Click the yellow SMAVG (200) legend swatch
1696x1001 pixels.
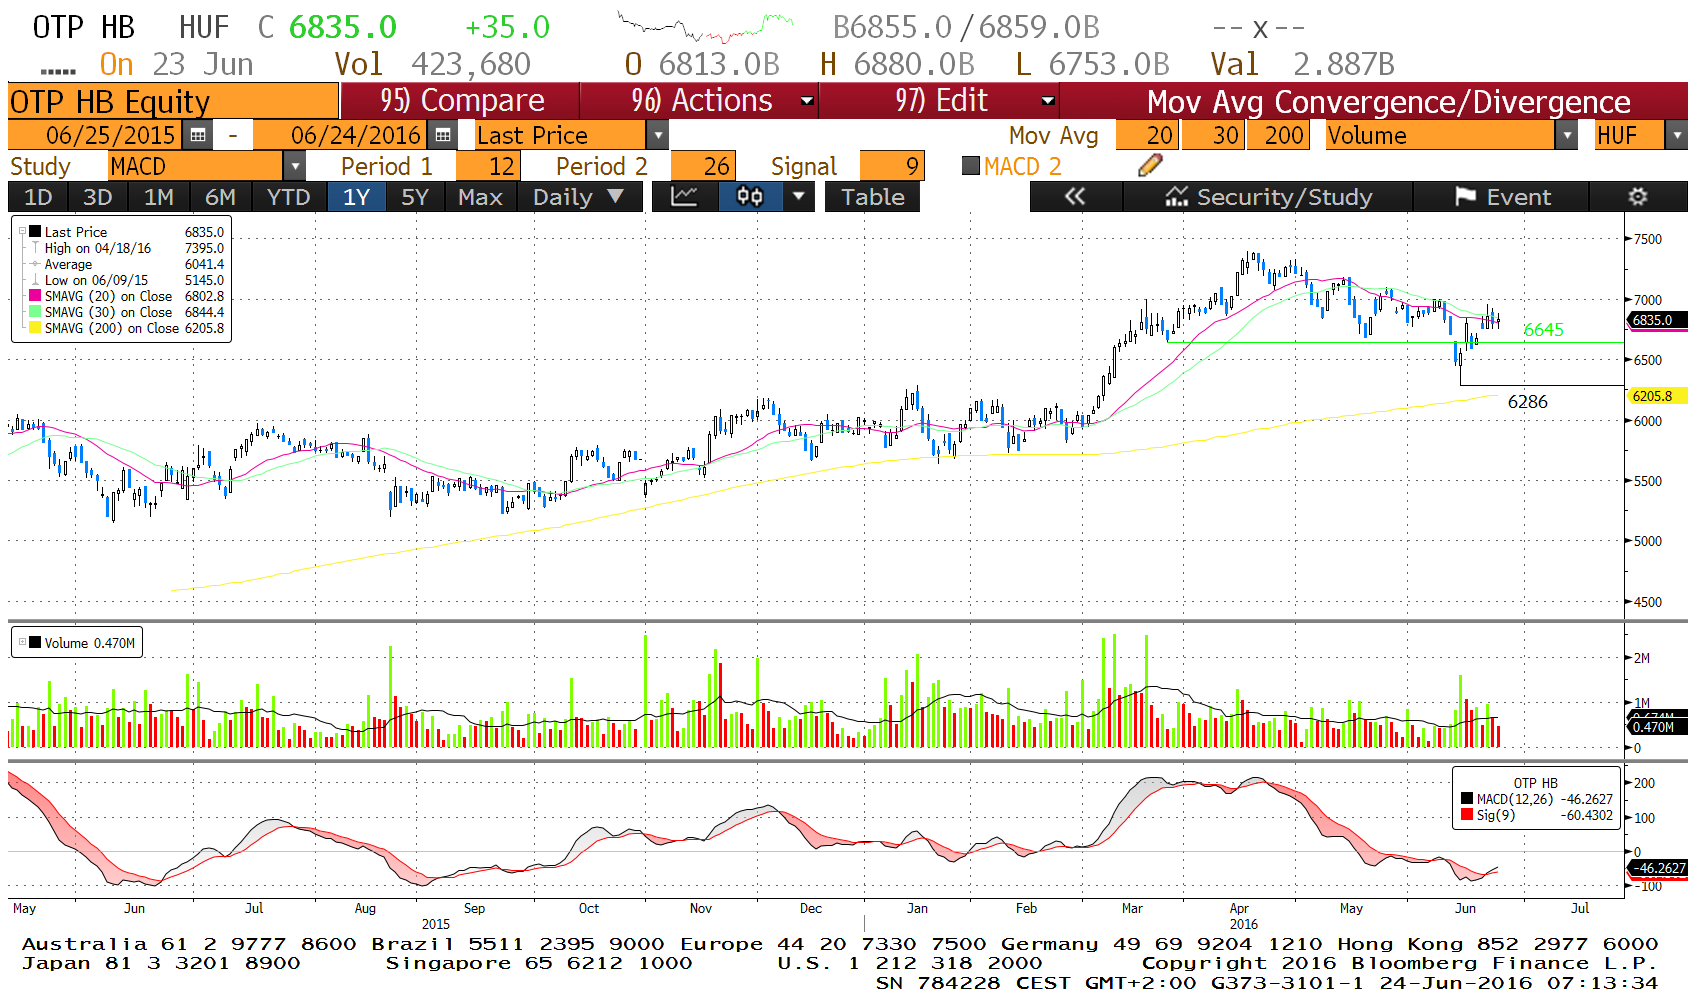tap(35, 328)
